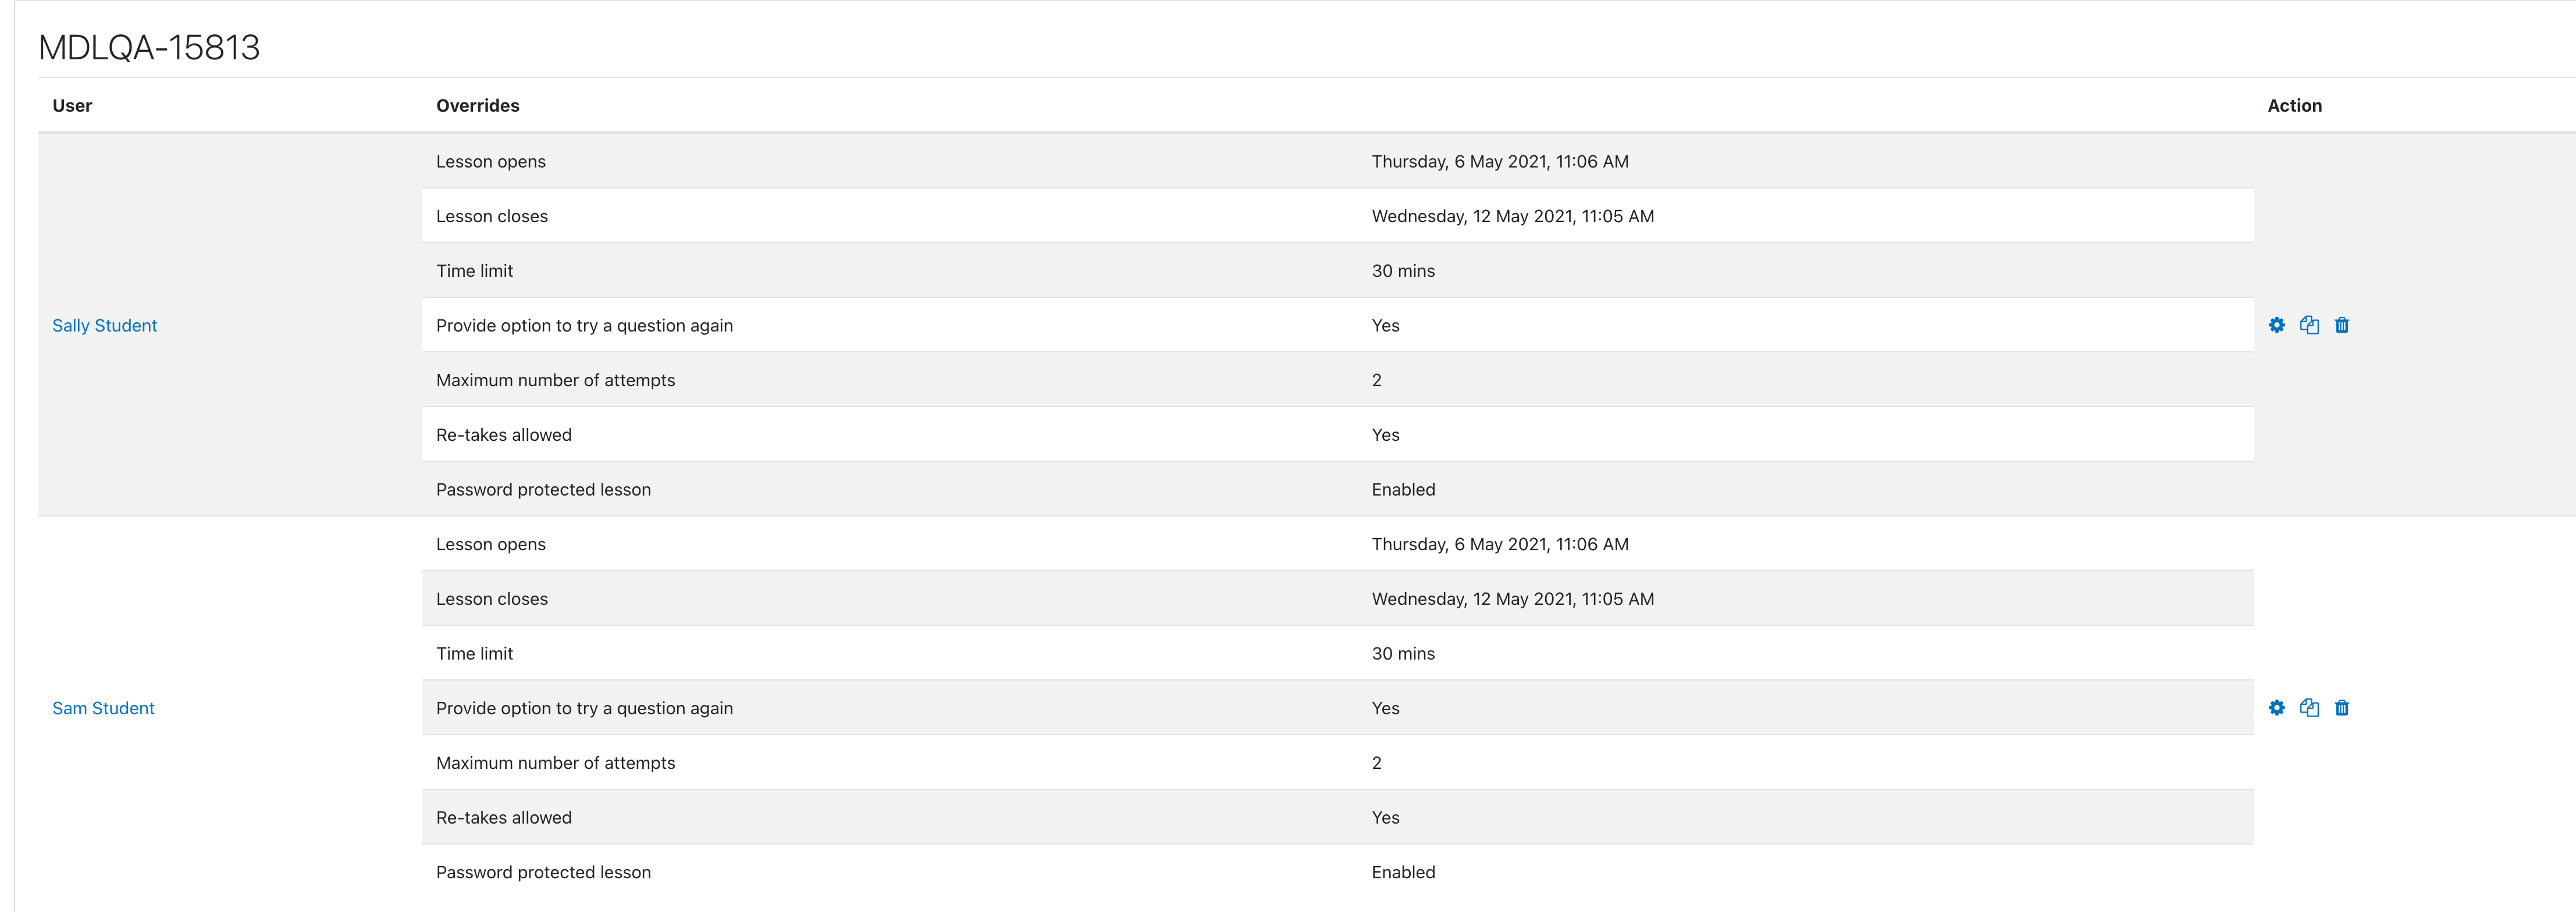Click the Overrides column header

tap(478, 106)
